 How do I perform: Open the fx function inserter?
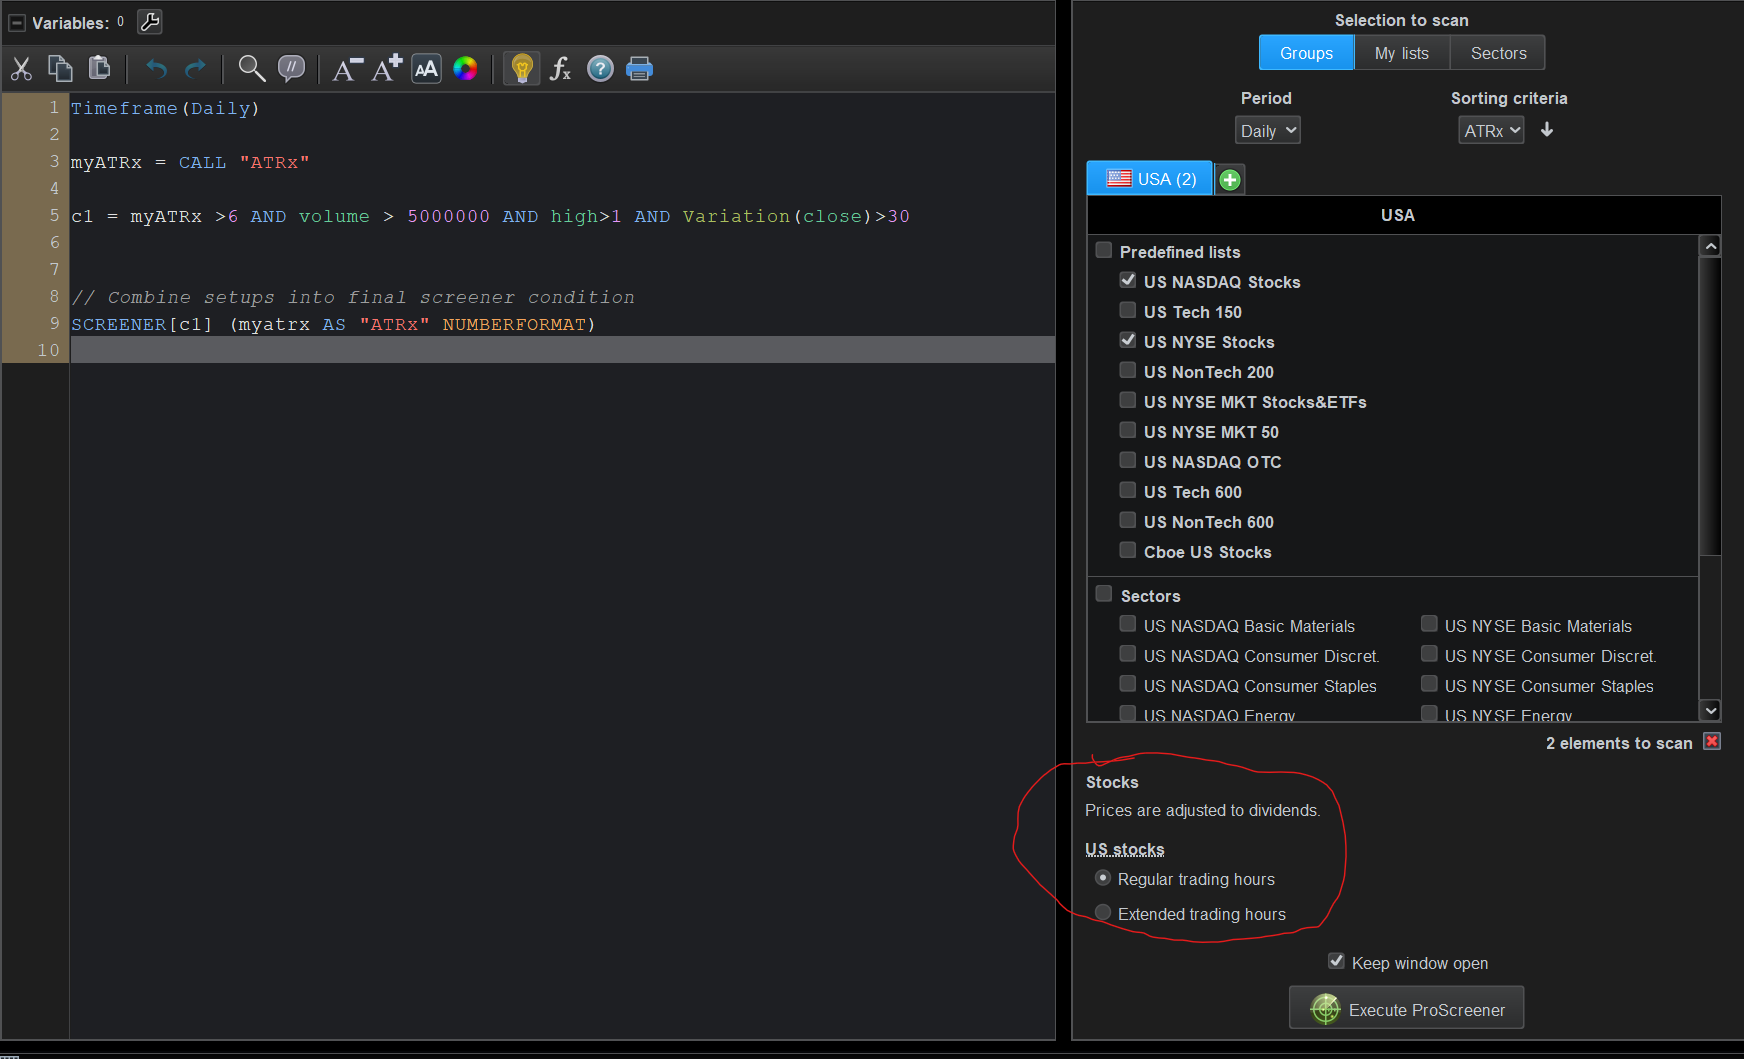click(560, 69)
